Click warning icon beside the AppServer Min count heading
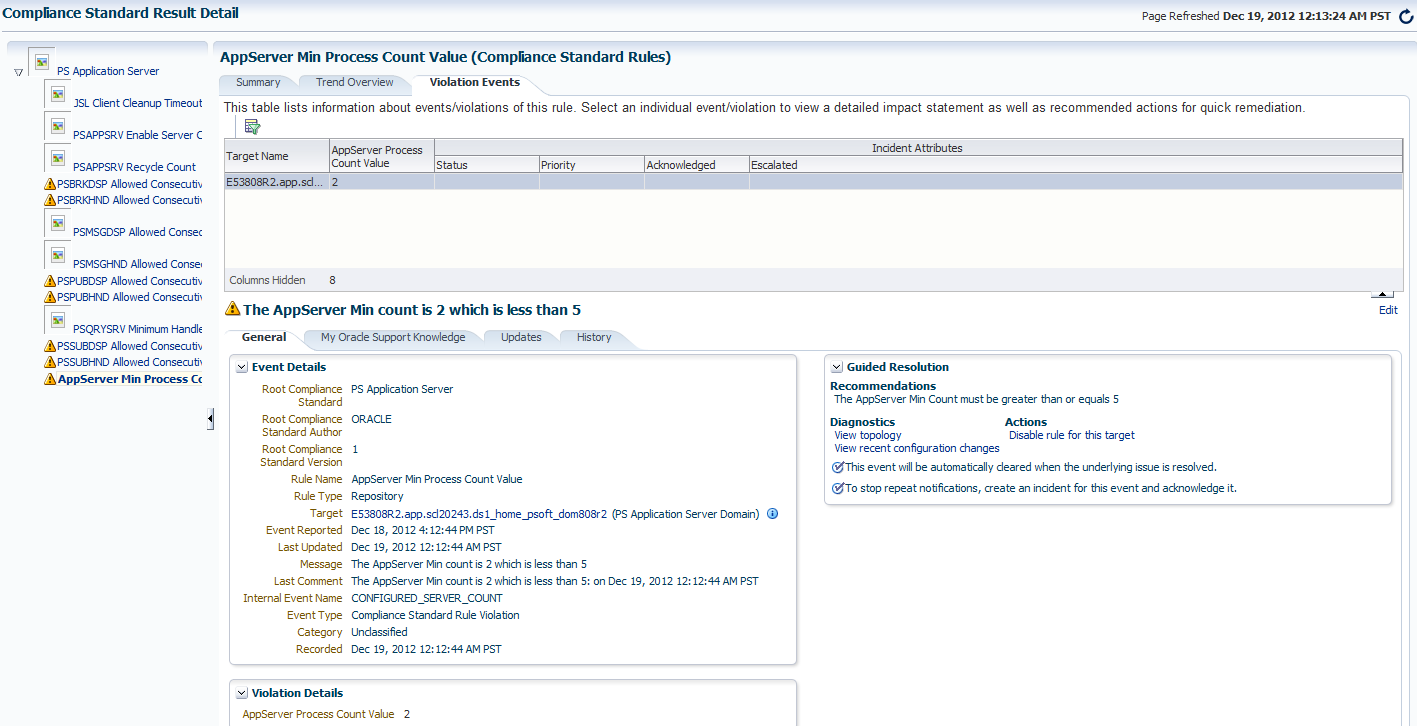This screenshot has height=726, width=1417. [233, 309]
